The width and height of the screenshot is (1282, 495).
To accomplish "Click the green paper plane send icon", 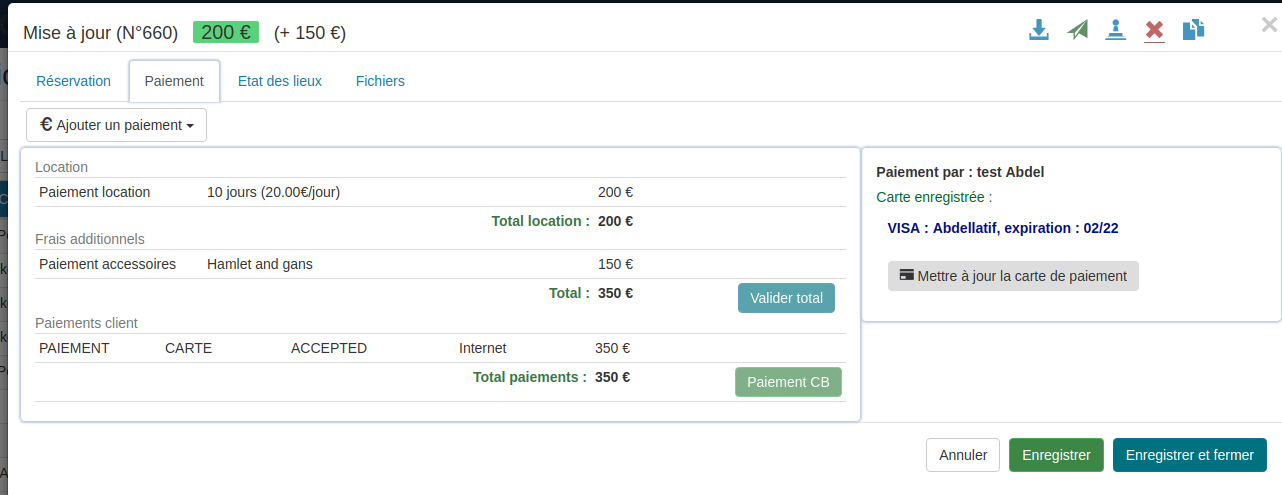I will coord(1077,30).
